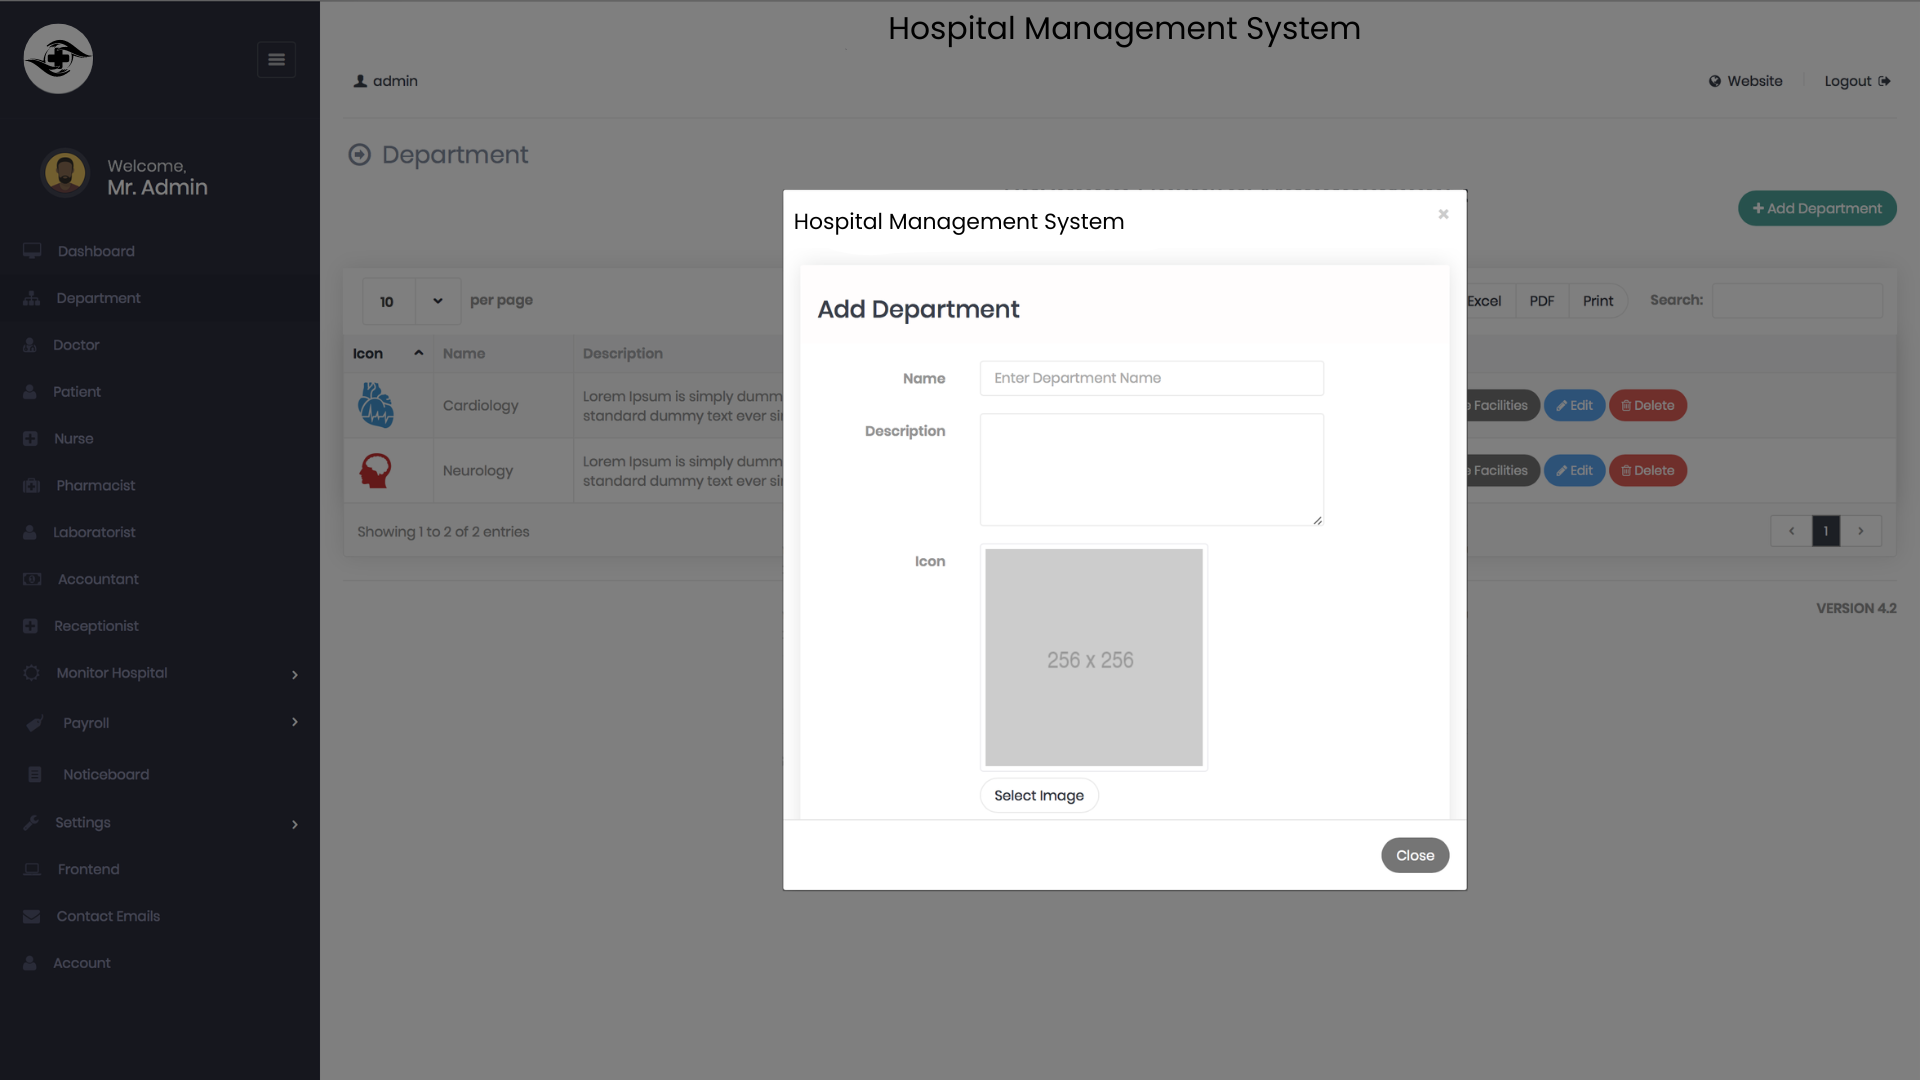The width and height of the screenshot is (1920, 1080).
Task: Open Noticeboard in the sidebar menu
Action: click(x=106, y=775)
